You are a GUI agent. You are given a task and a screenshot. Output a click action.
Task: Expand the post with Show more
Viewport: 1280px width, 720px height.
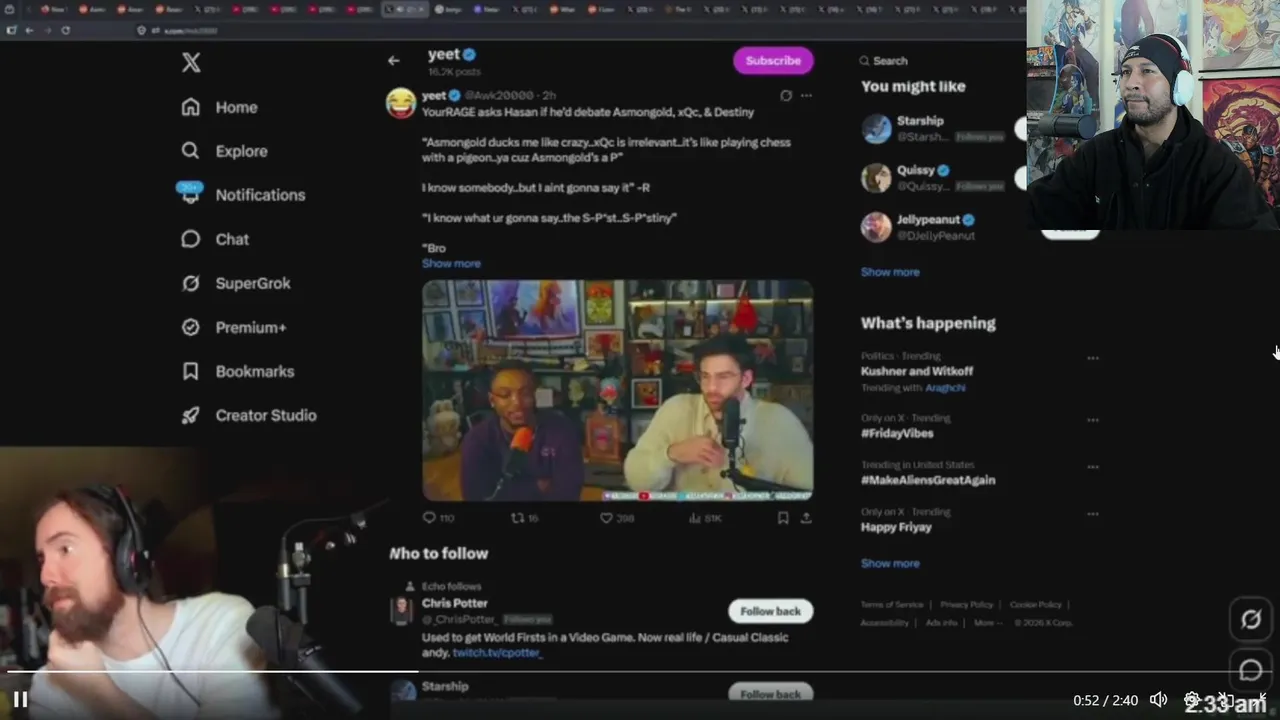pos(451,264)
